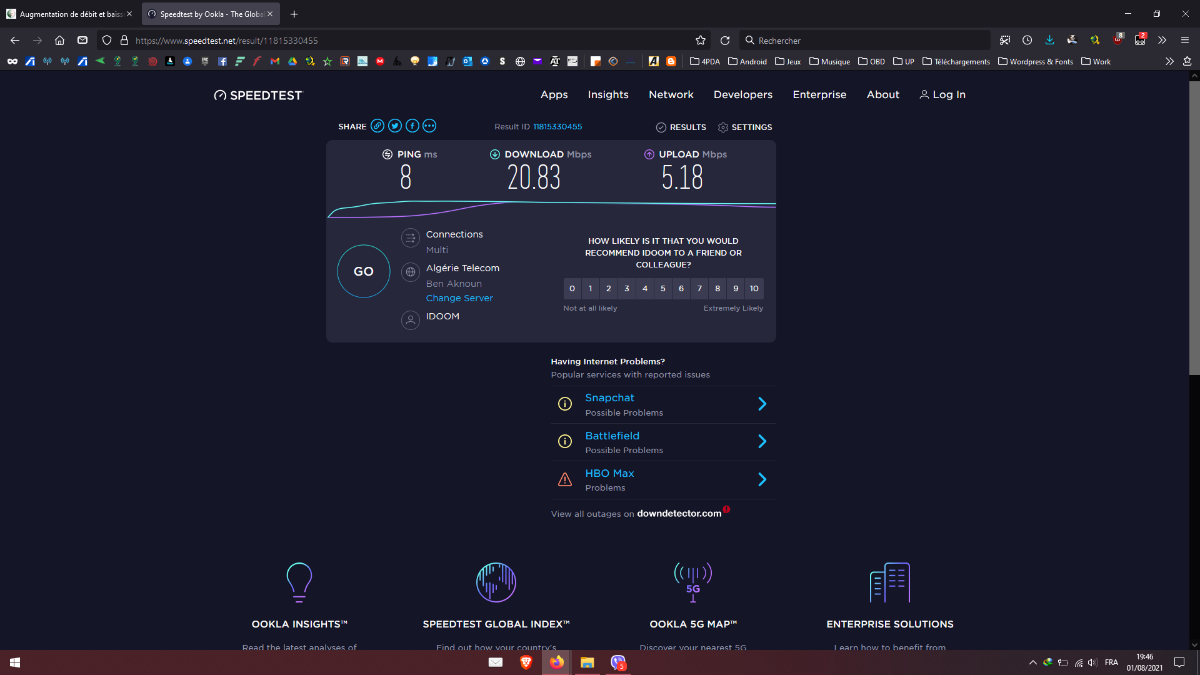Start a new test with GO
Image resolution: width=1200 pixels, height=675 pixels.
tap(363, 271)
